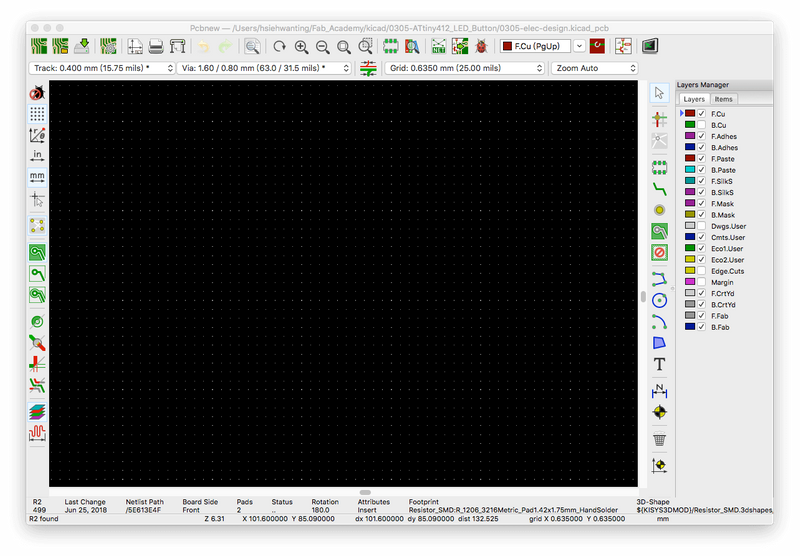Select the Route tracks tool
Screen dimensions: 800x556
[659, 187]
